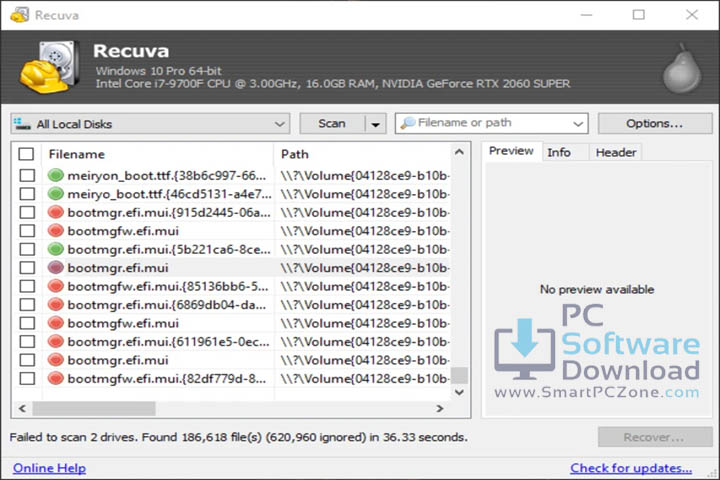The image size is (720, 480).
Task: Click the file list up scroll arrow
Action: pos(459,152)
